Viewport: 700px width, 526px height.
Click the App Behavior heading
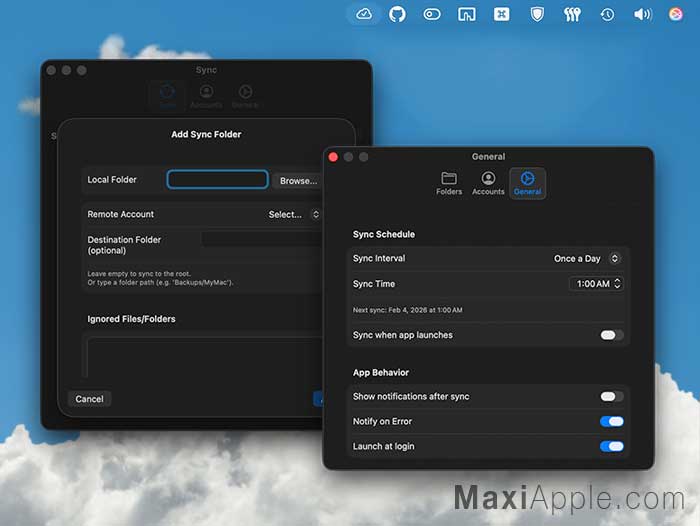point(381,372)
